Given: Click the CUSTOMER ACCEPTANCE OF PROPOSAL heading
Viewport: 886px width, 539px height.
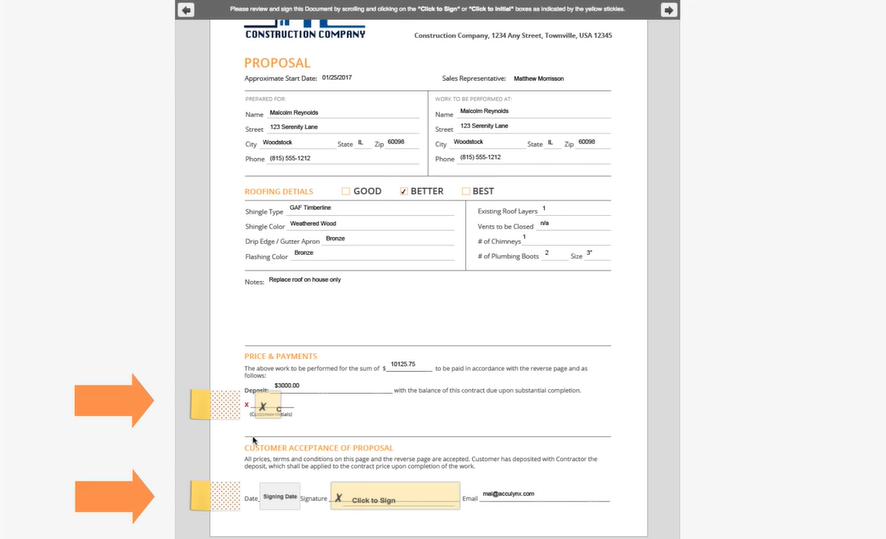Looking at the screenshot, I should tap(319, 447).
